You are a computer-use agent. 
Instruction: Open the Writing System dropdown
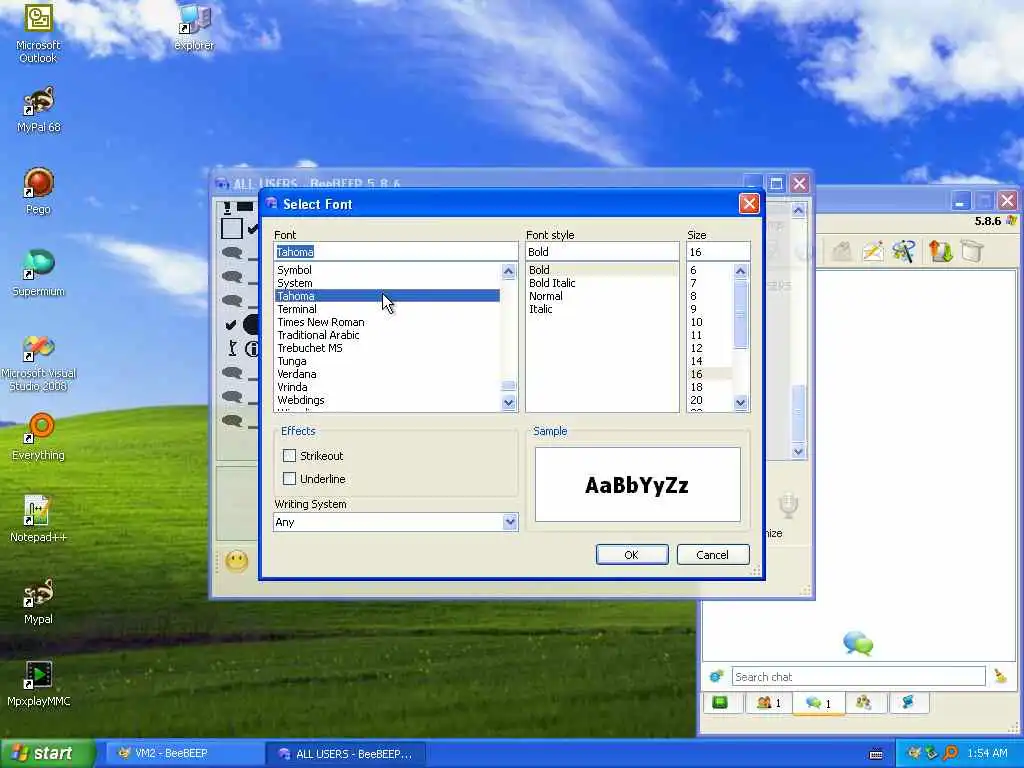[x=510, y=522]
